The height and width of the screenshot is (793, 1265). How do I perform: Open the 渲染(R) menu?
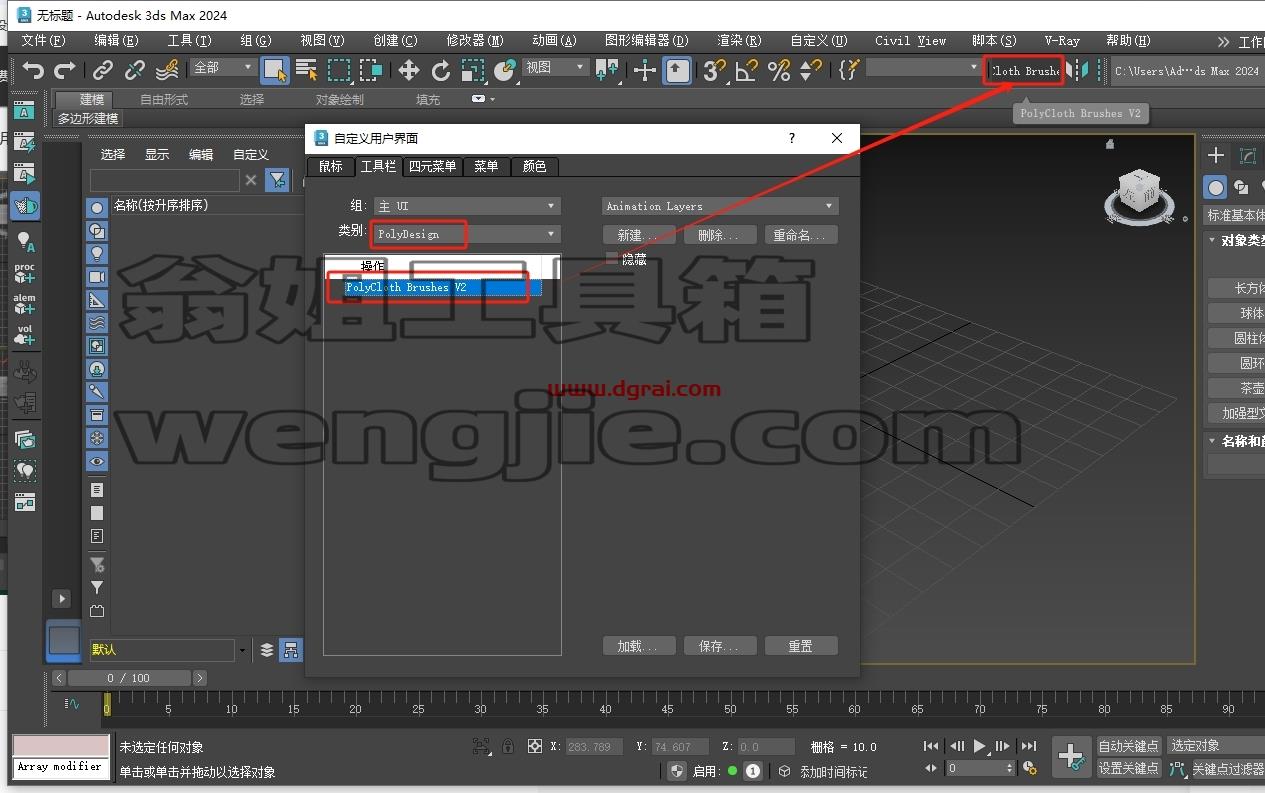(739, 41)
